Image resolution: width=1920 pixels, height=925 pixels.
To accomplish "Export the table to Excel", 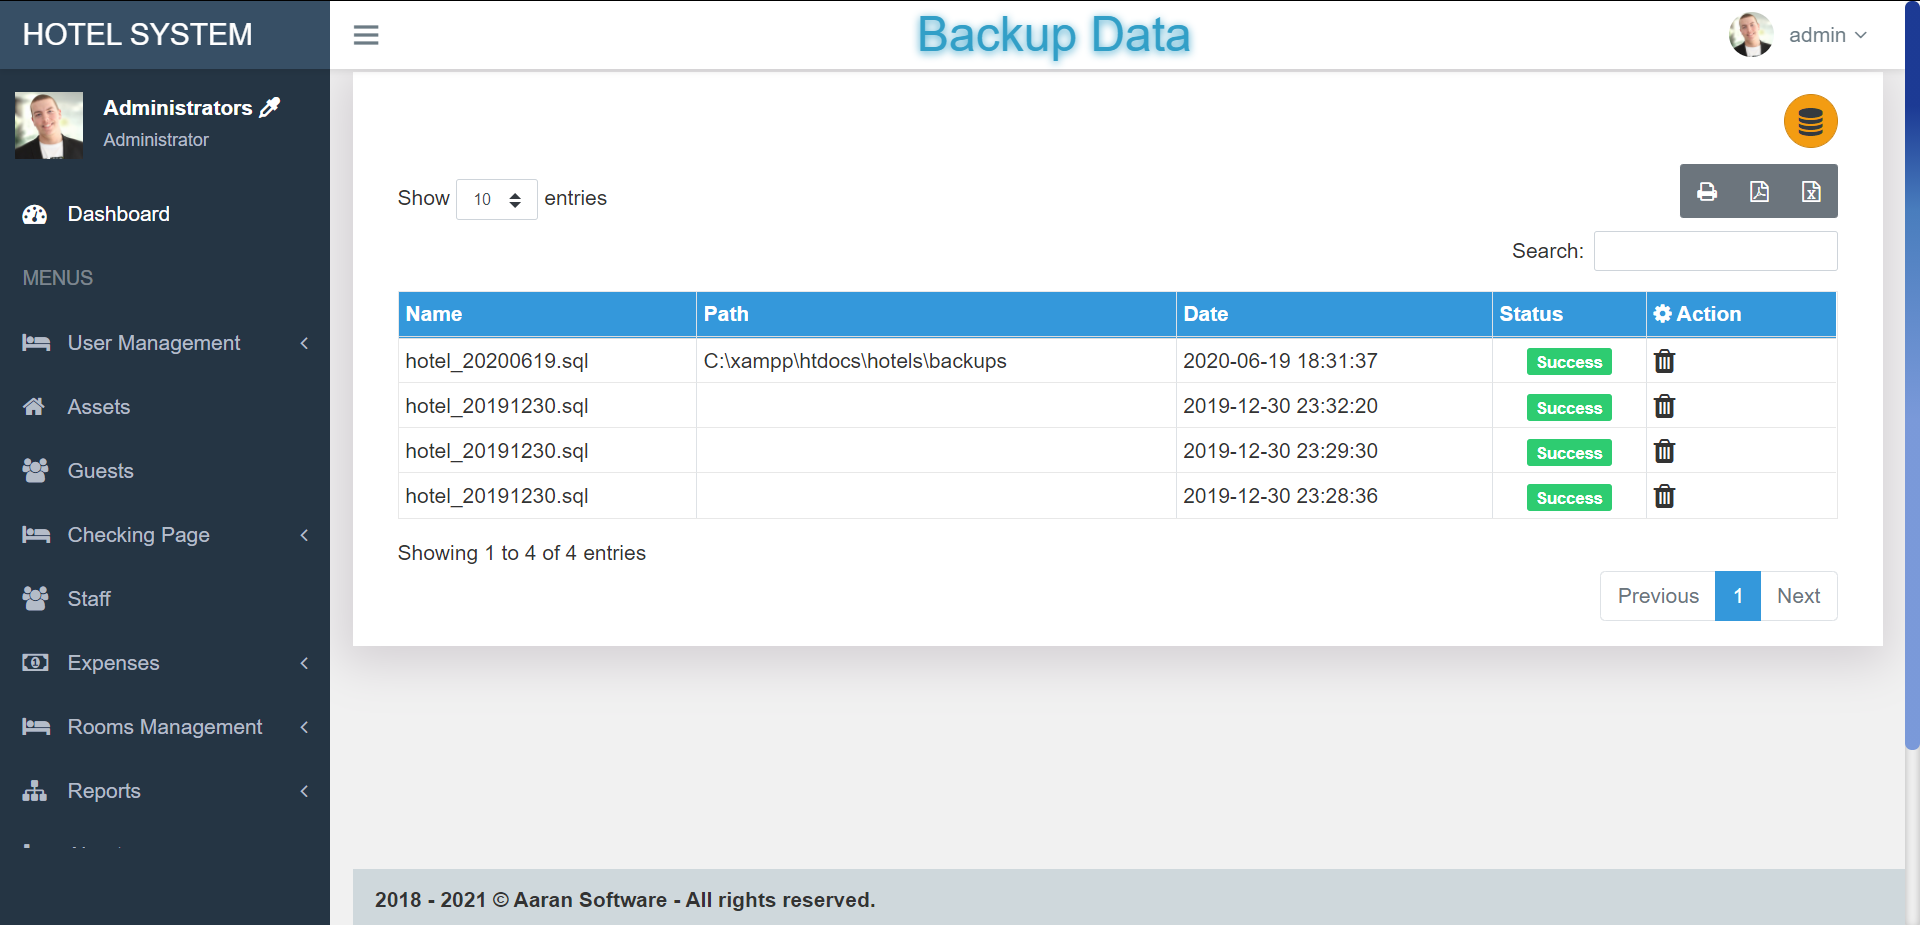I will click(1811, 192).
